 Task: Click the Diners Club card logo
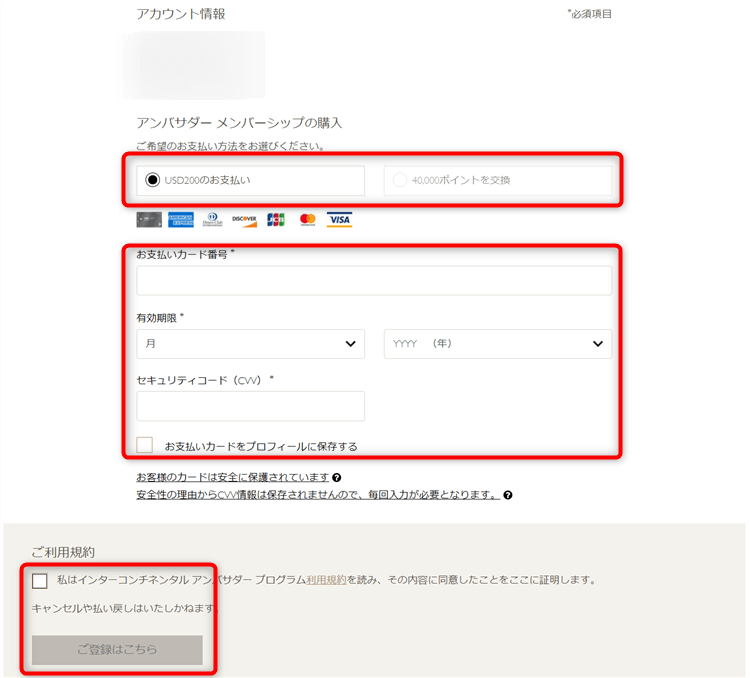212,219
